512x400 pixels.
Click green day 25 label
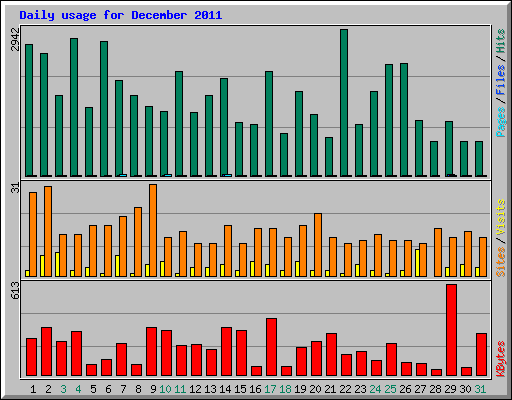(390, 389)
